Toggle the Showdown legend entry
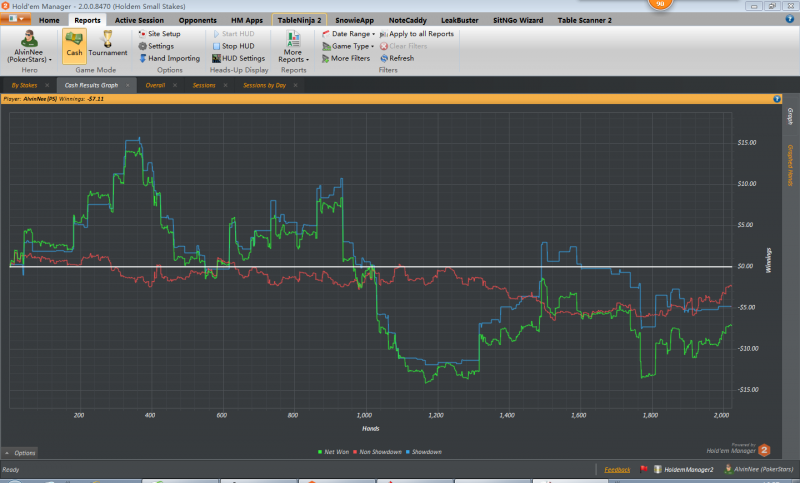The height and width of the screenshot is (483, 800). tap(423, 452)
